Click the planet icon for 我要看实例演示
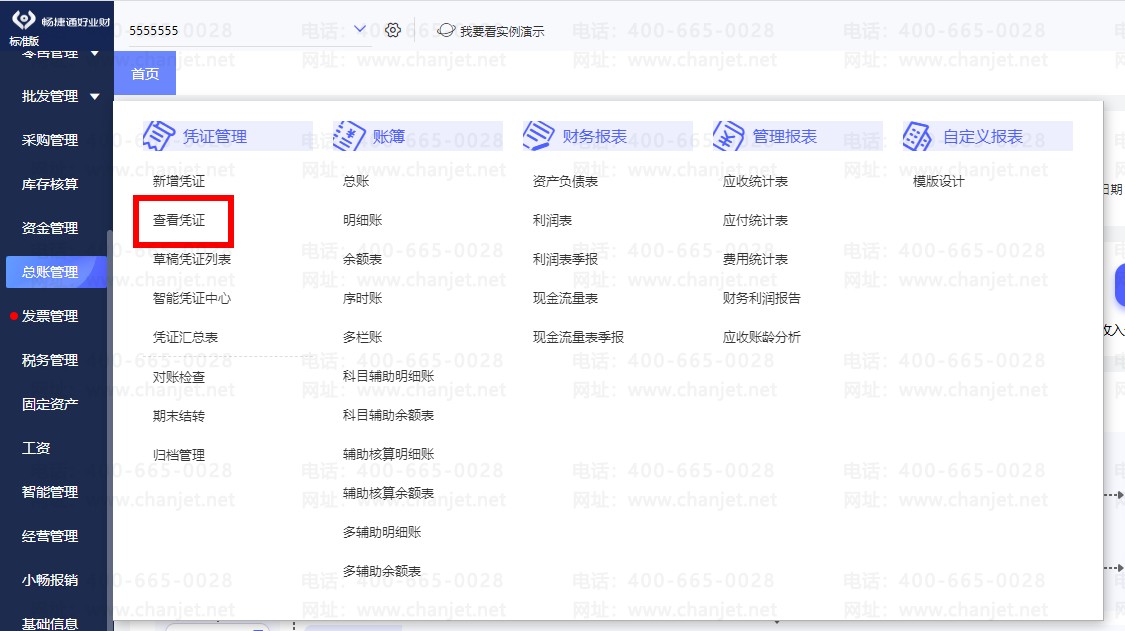 [446, 30]
